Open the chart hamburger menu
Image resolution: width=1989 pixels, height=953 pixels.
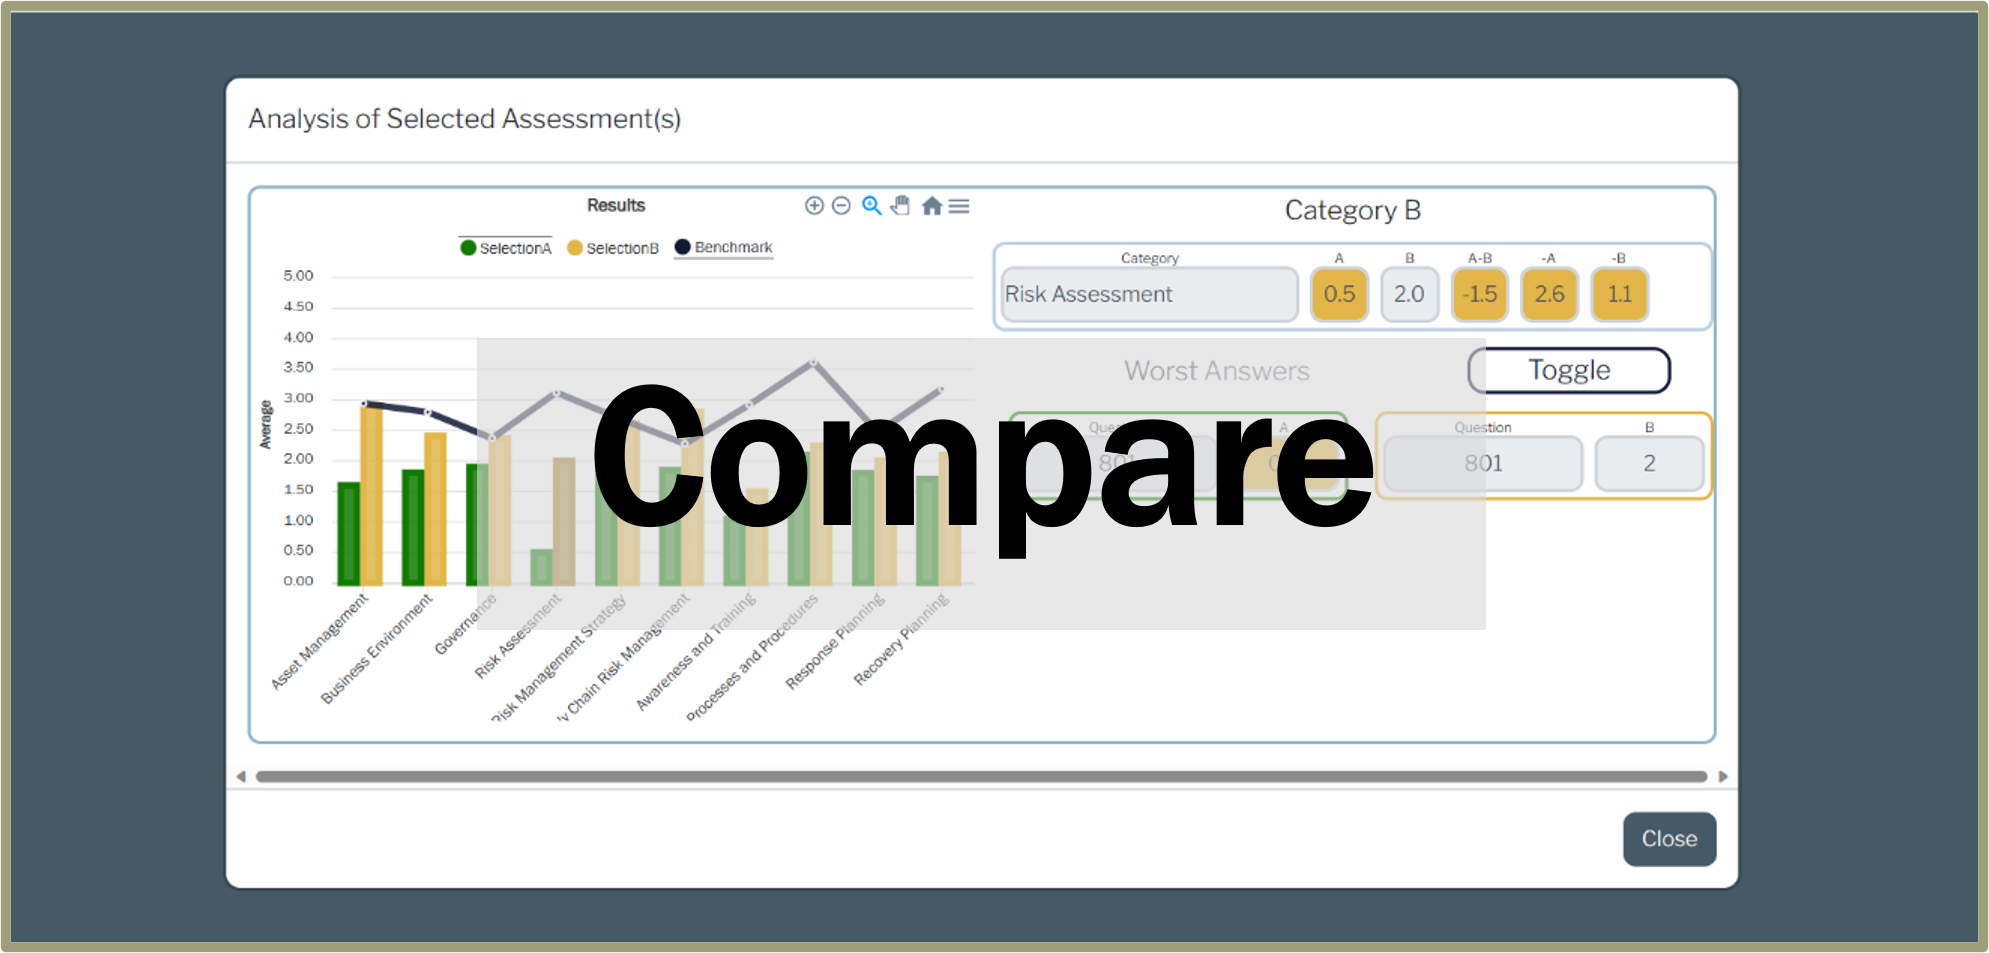point(959,206)
